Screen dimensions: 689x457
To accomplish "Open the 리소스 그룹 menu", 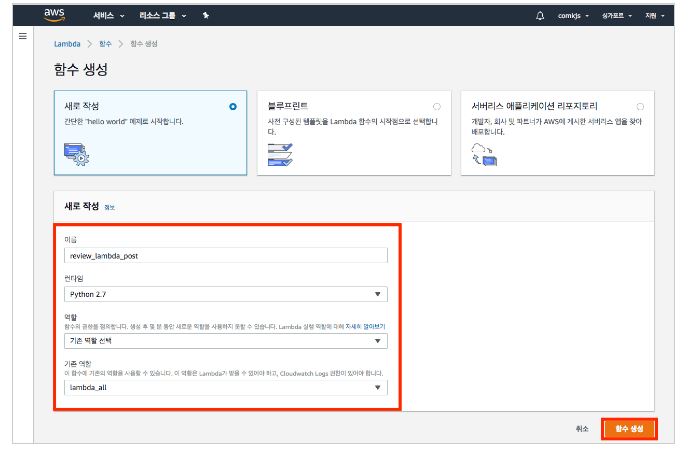I will [160, 16].
